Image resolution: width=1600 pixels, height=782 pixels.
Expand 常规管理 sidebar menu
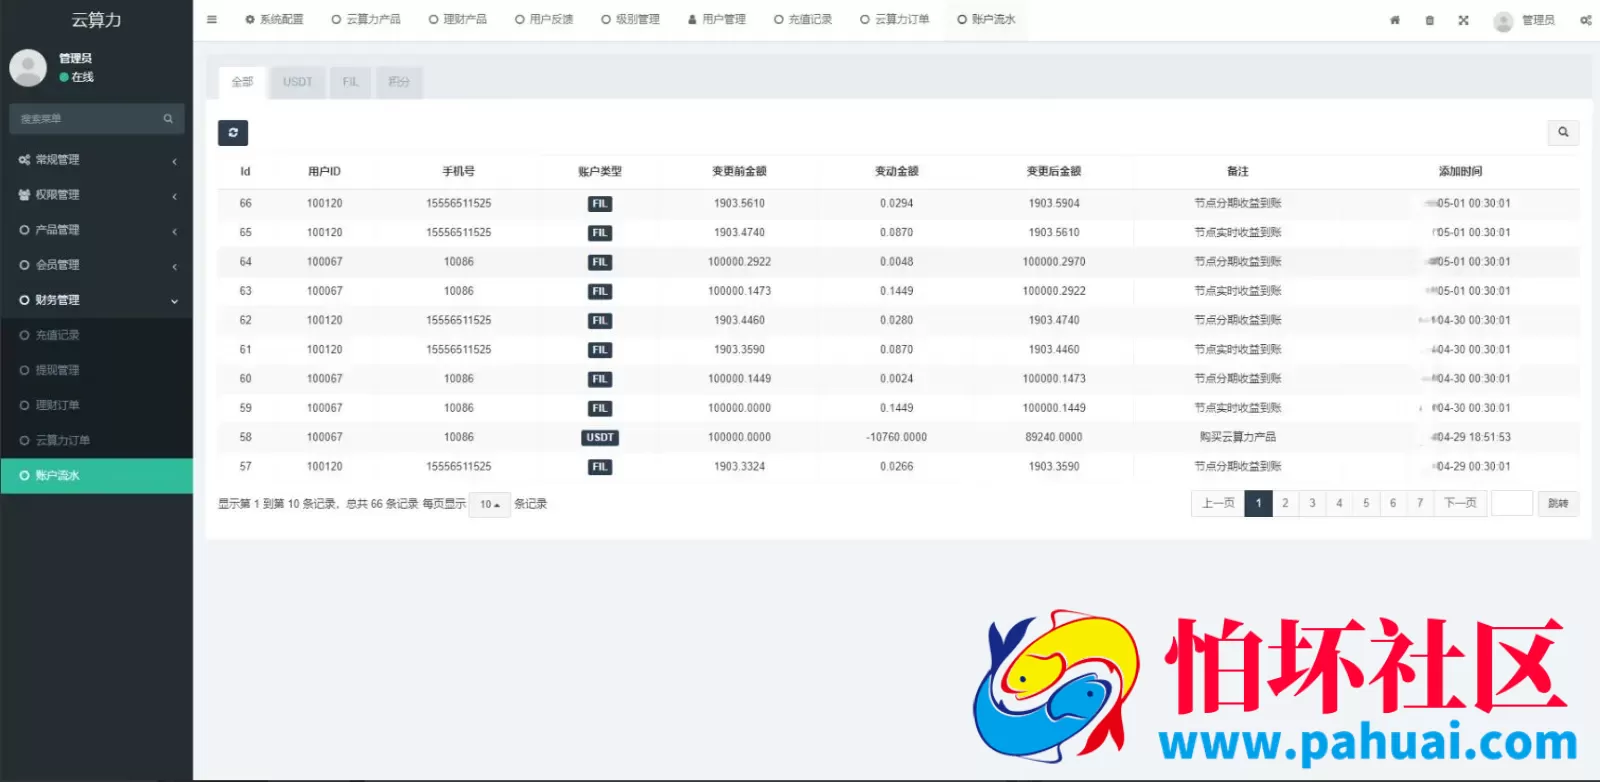96,160
